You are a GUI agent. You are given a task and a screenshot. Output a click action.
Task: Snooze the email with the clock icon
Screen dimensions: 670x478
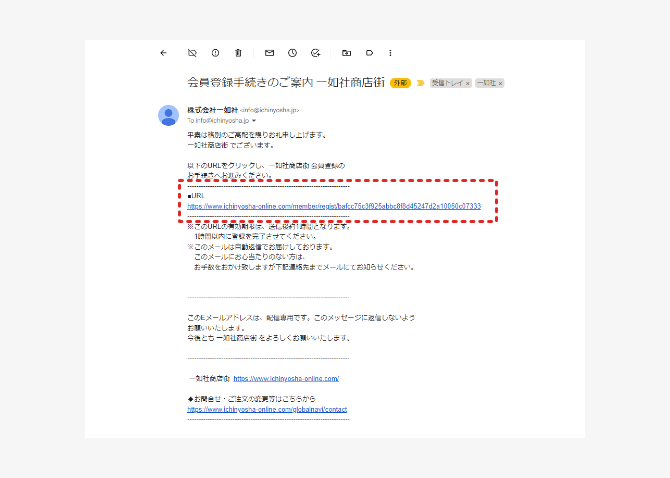[x=292, y=53]
